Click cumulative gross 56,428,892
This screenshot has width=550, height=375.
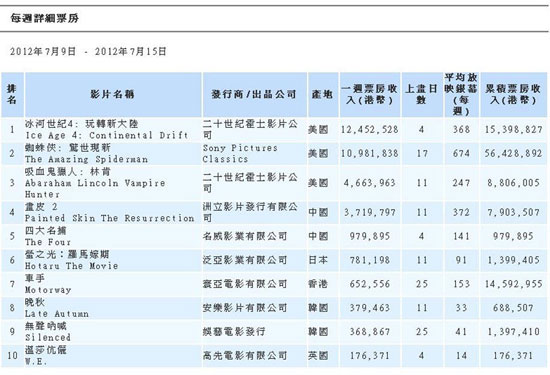tap(514, 154)
